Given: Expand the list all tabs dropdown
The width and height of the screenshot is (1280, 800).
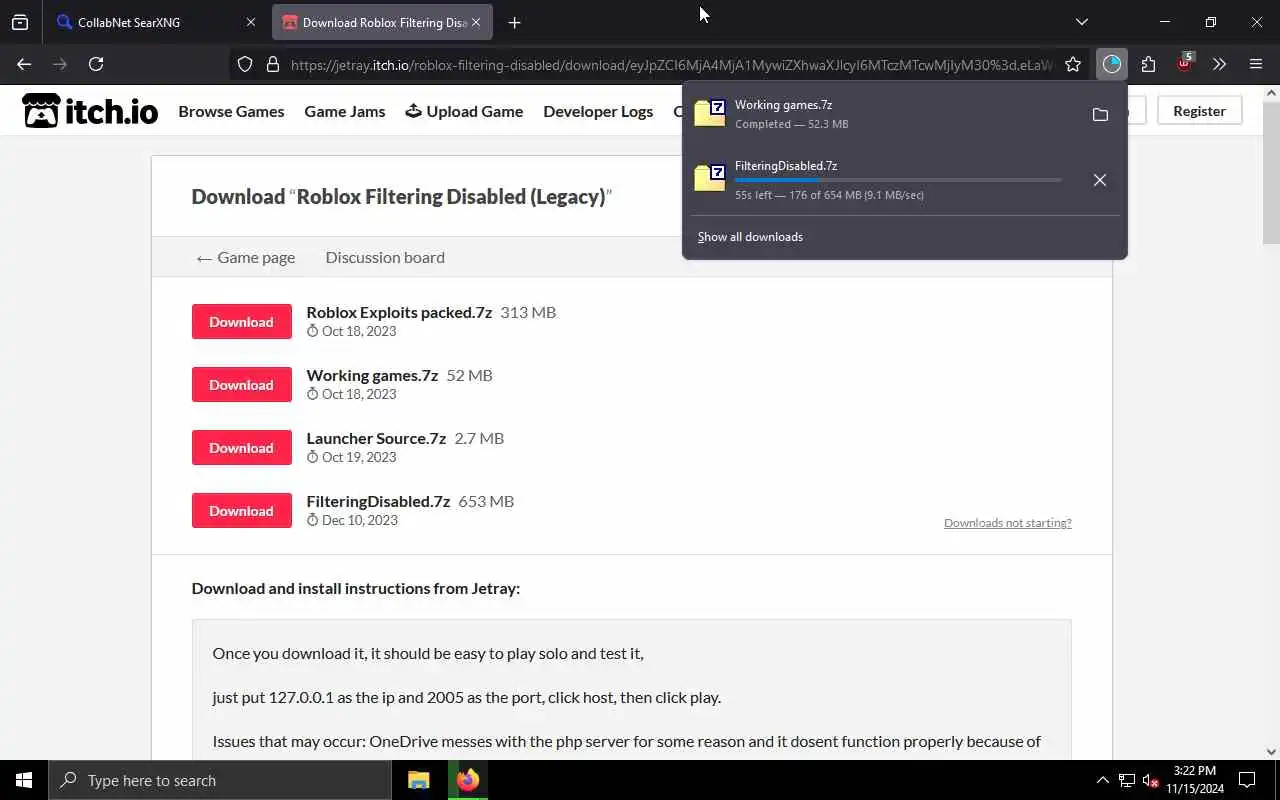Looking at the screenshot, I should click(x=1082, y=22).
